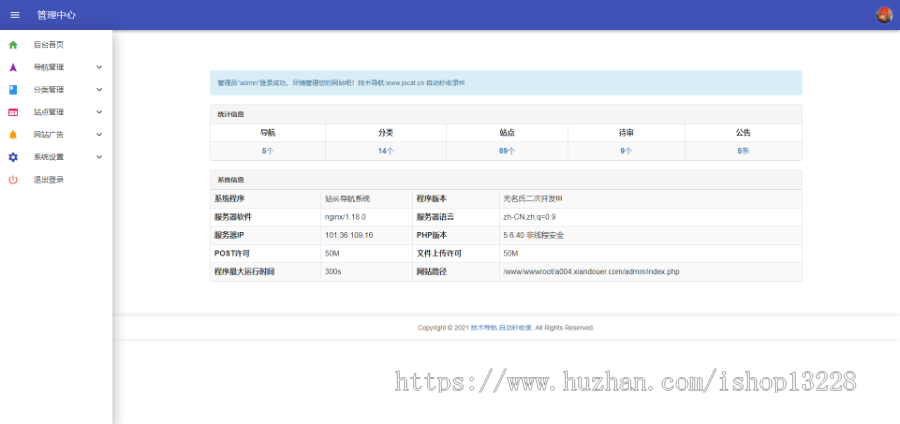Click the 服务器语言 label cell
Viewport: 900px width, 424px height.
click(456, 217)
